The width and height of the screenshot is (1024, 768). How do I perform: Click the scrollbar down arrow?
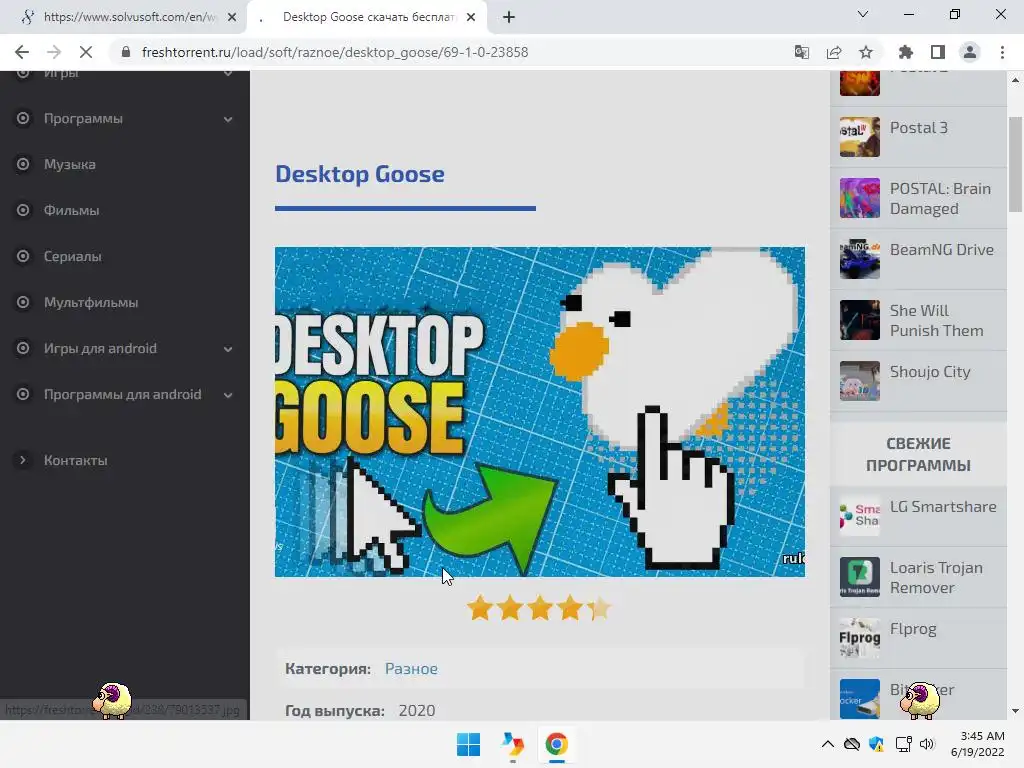click(1015, 711)
